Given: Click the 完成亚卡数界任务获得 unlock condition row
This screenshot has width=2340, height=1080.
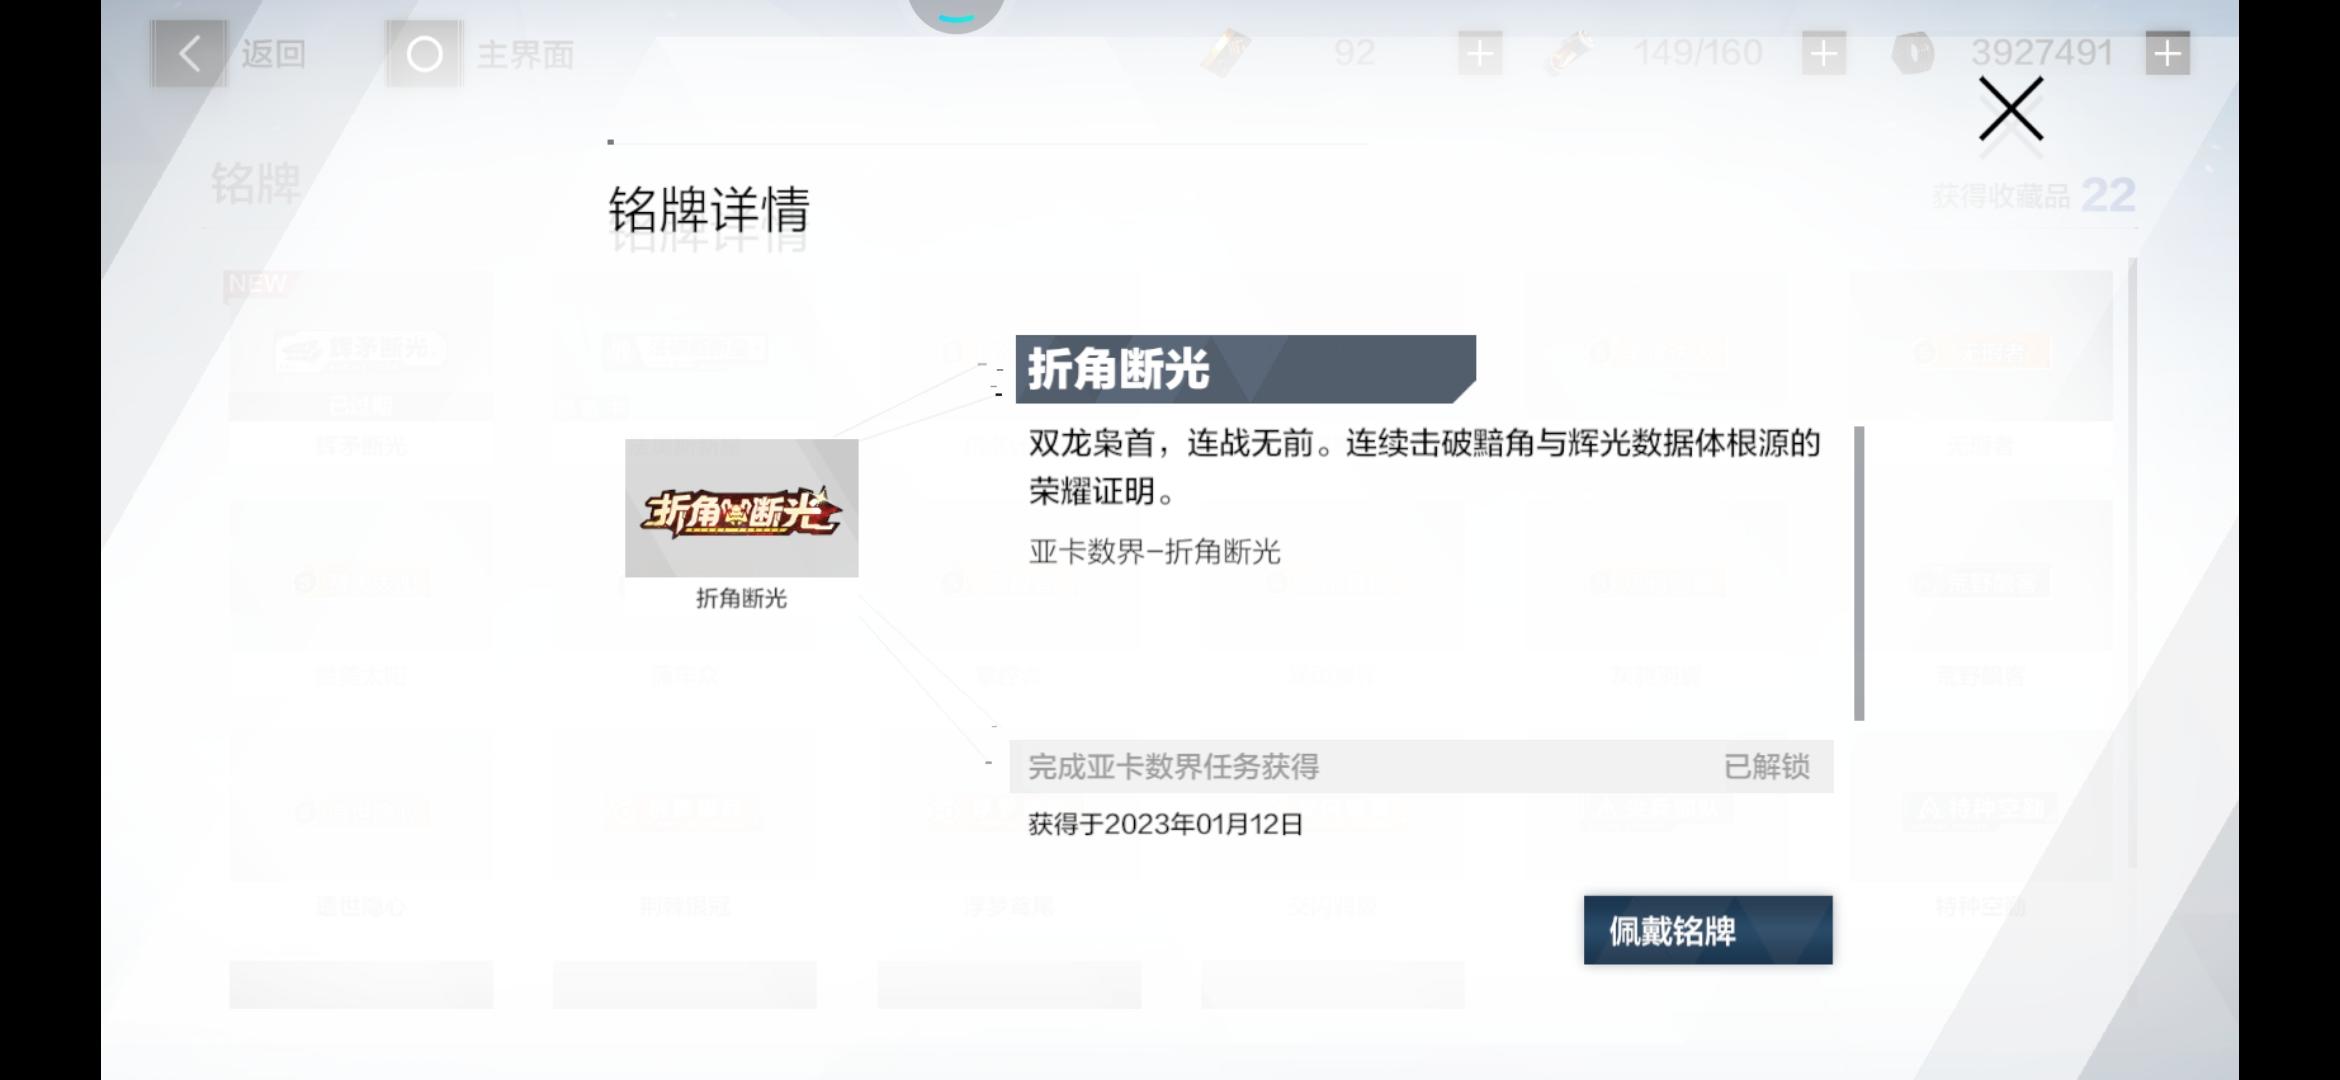Looking at the screenshot, I should coord(1421,767).
